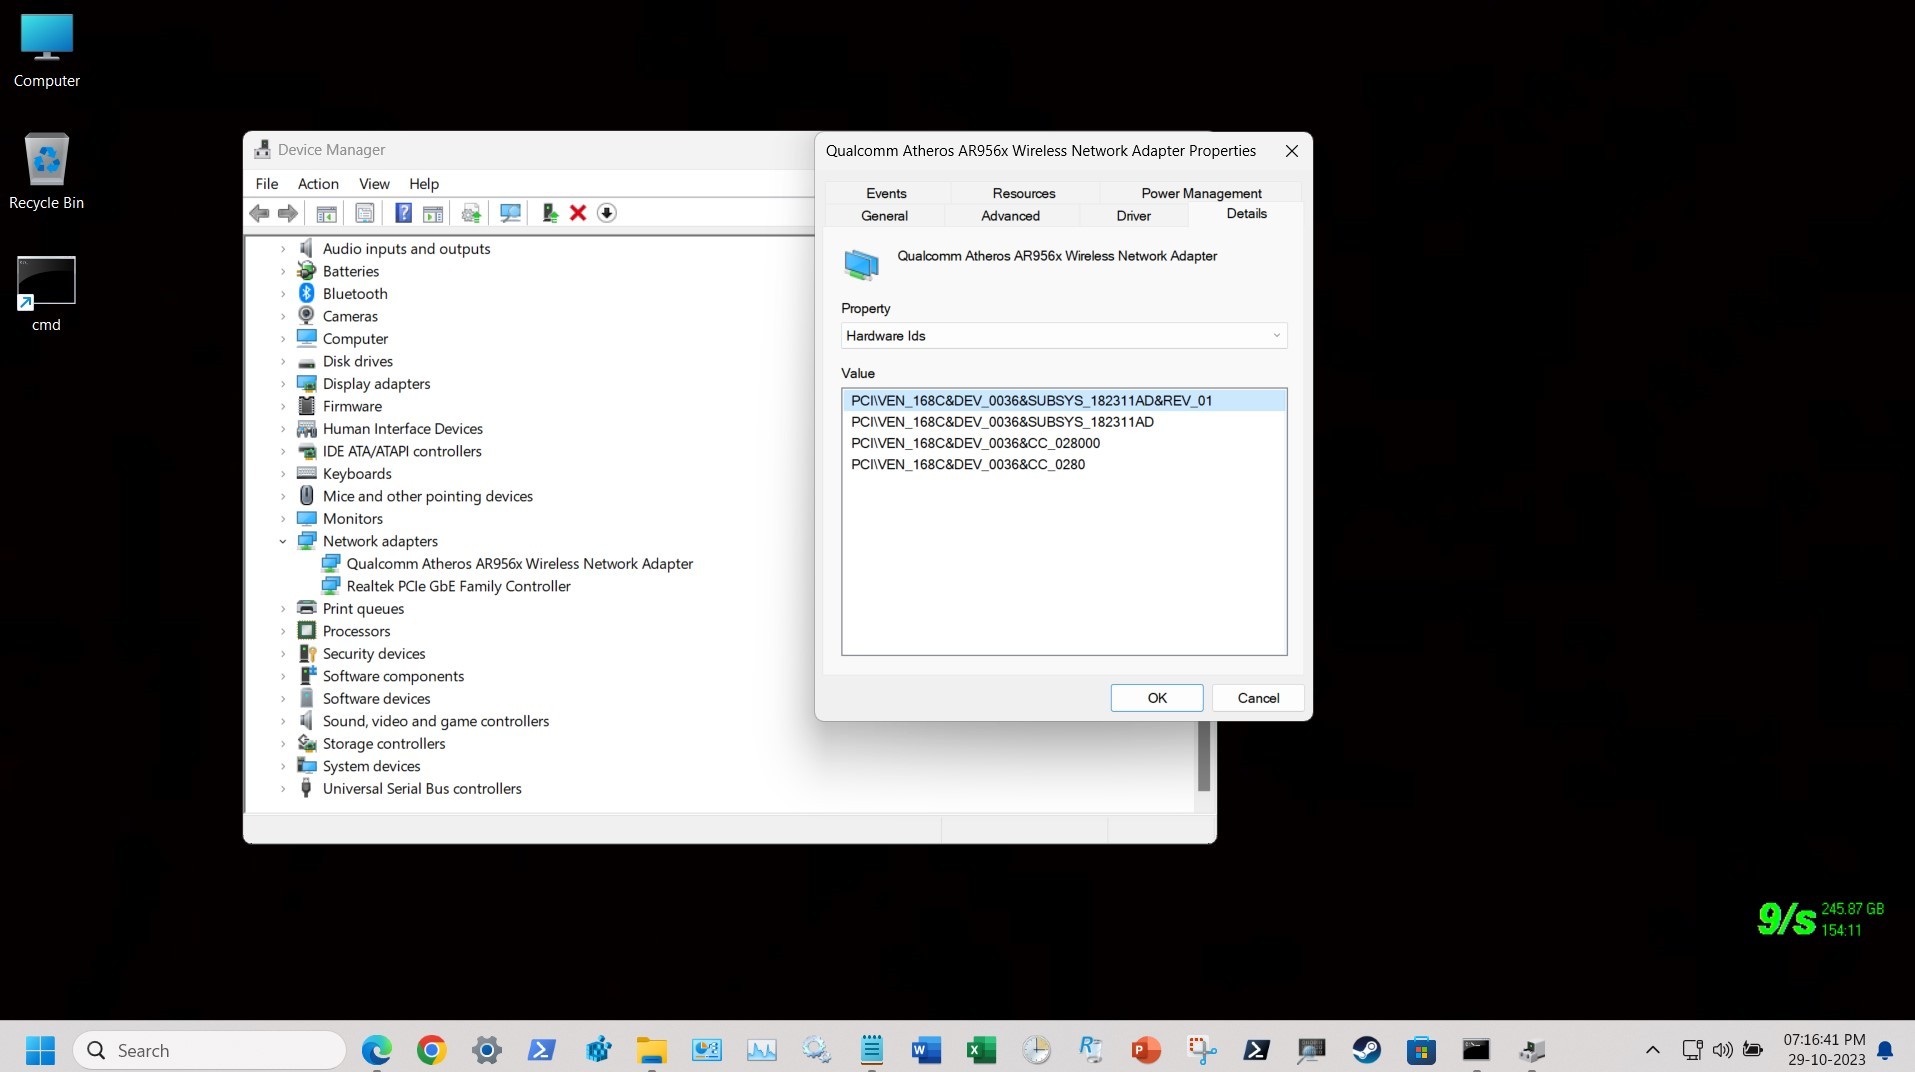Select Realtek PCIe GbE Family Controller

(458, 586)
